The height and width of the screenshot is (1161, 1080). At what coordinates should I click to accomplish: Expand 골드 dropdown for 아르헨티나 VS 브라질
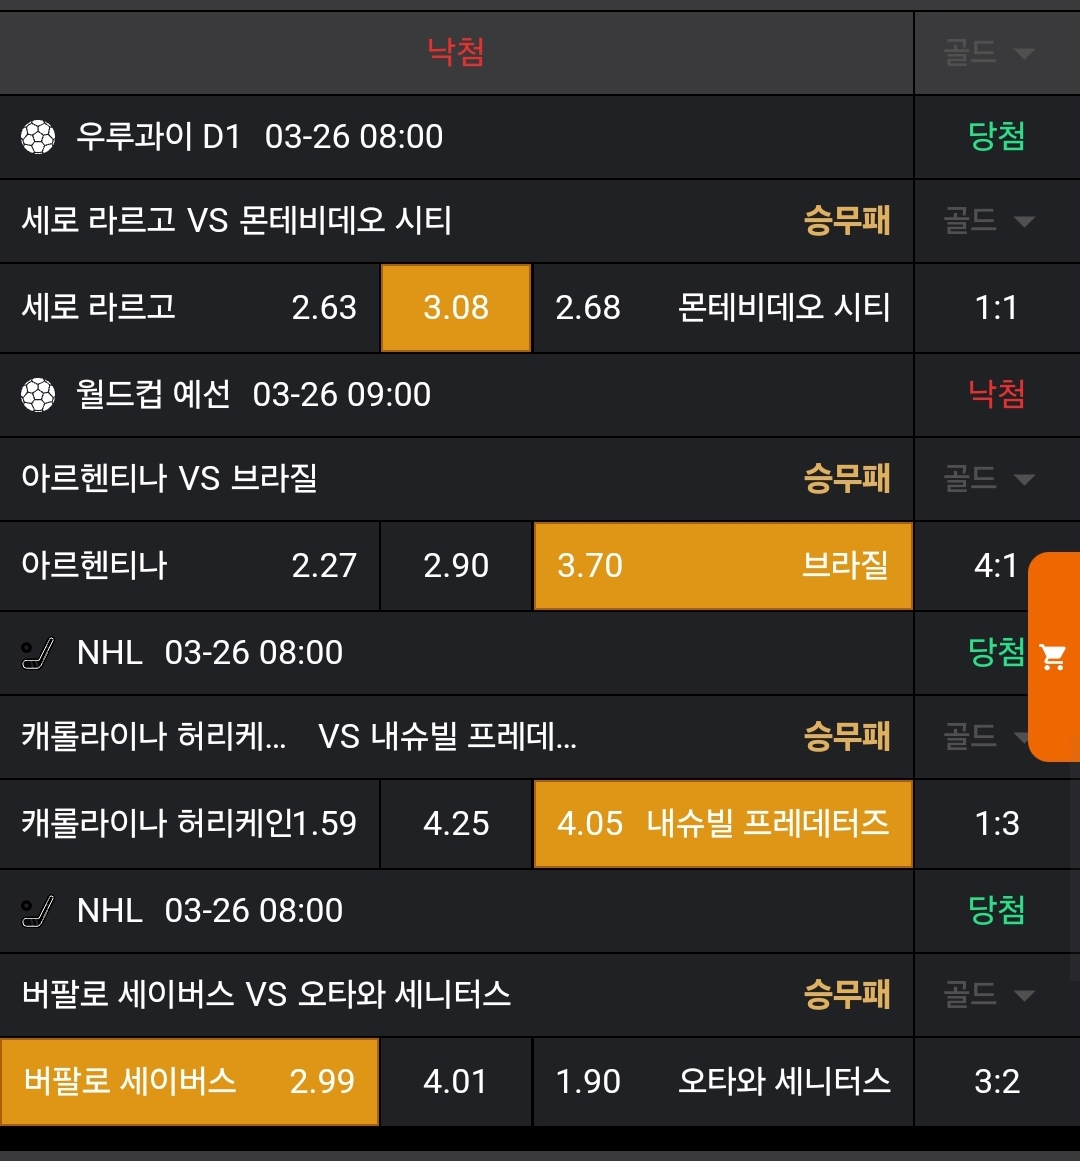[989, 479]
